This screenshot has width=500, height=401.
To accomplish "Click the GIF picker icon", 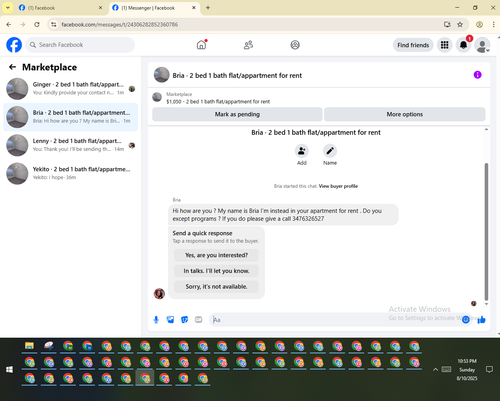I will coord(198,320).
